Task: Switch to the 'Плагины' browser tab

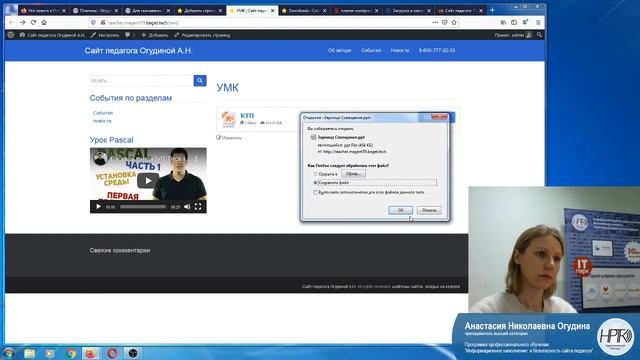Action: tap(96, 11)
